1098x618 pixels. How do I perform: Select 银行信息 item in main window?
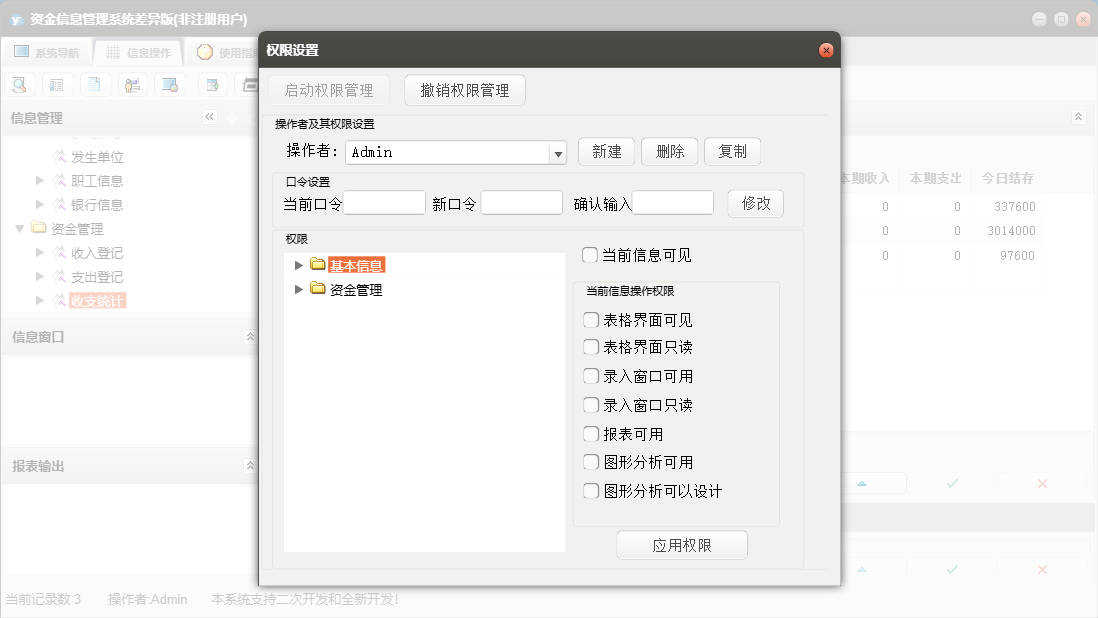click(x=97, y=204)
